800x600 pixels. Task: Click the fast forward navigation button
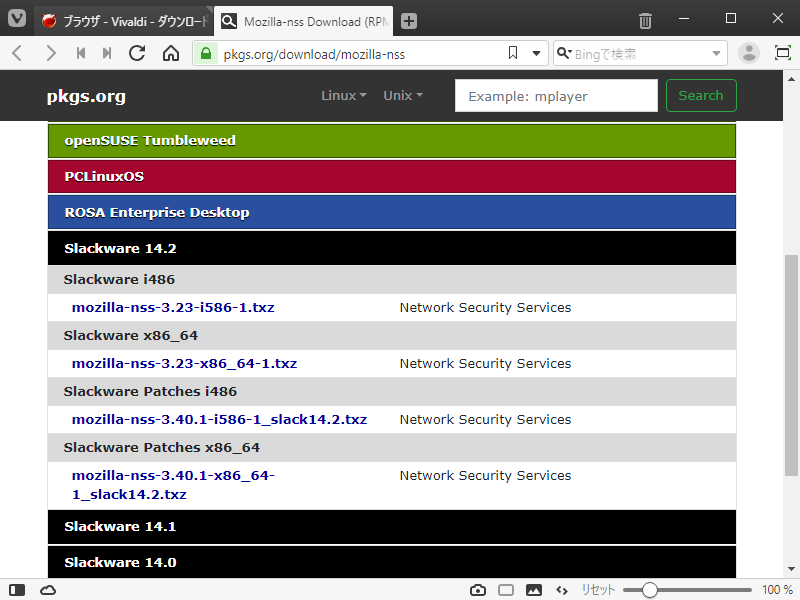[x=107, y=53]
